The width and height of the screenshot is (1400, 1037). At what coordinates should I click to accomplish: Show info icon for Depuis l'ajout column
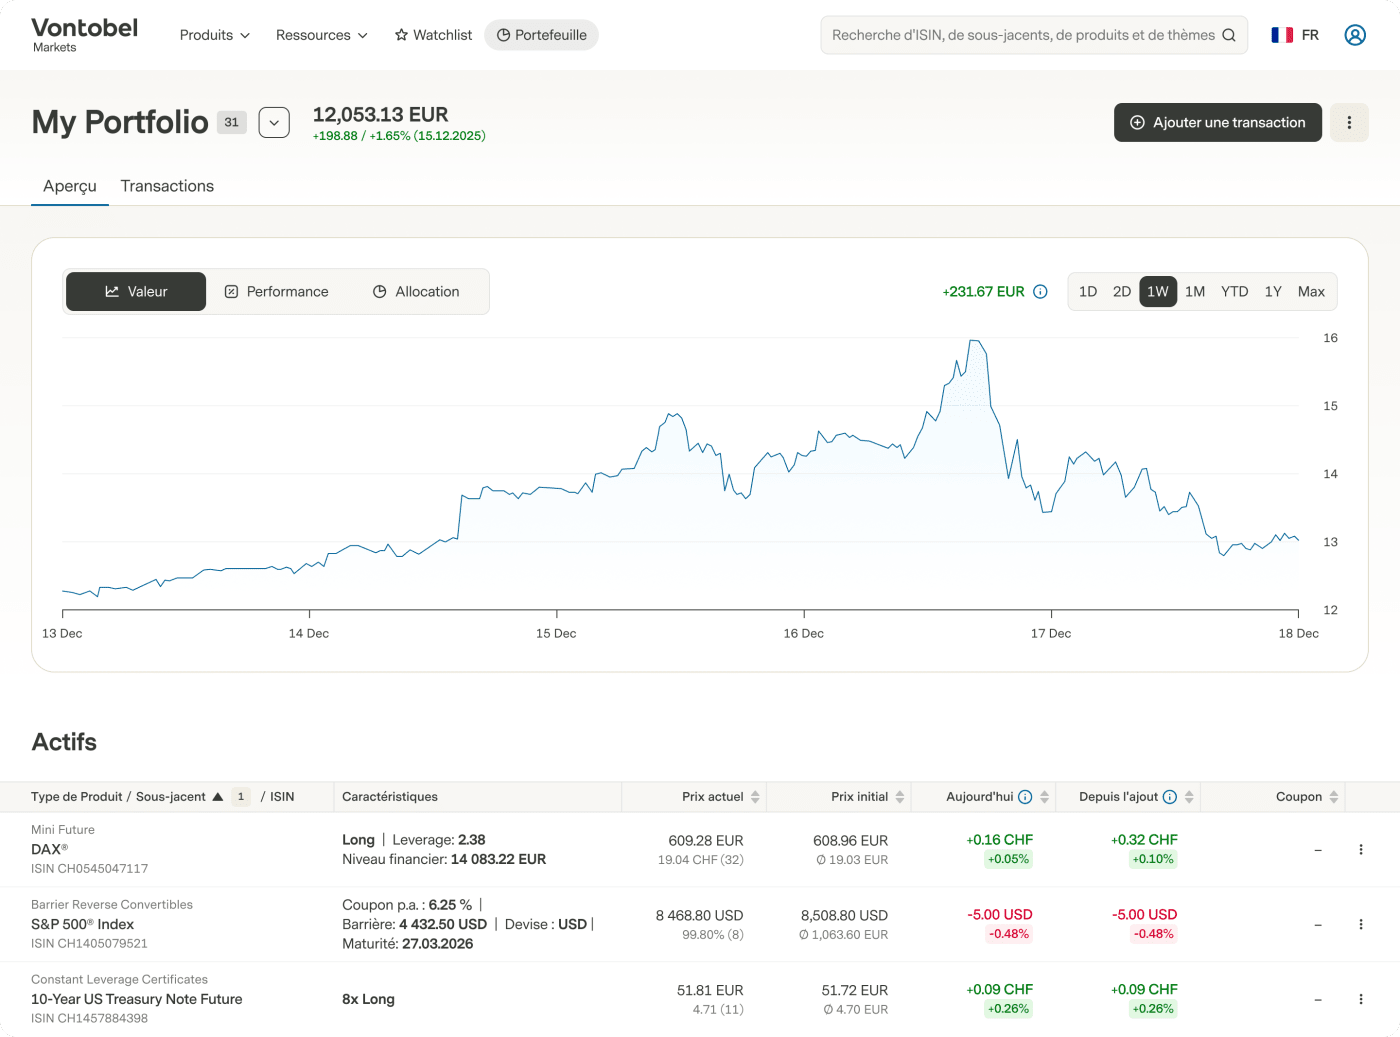(x=1170, y=797)
